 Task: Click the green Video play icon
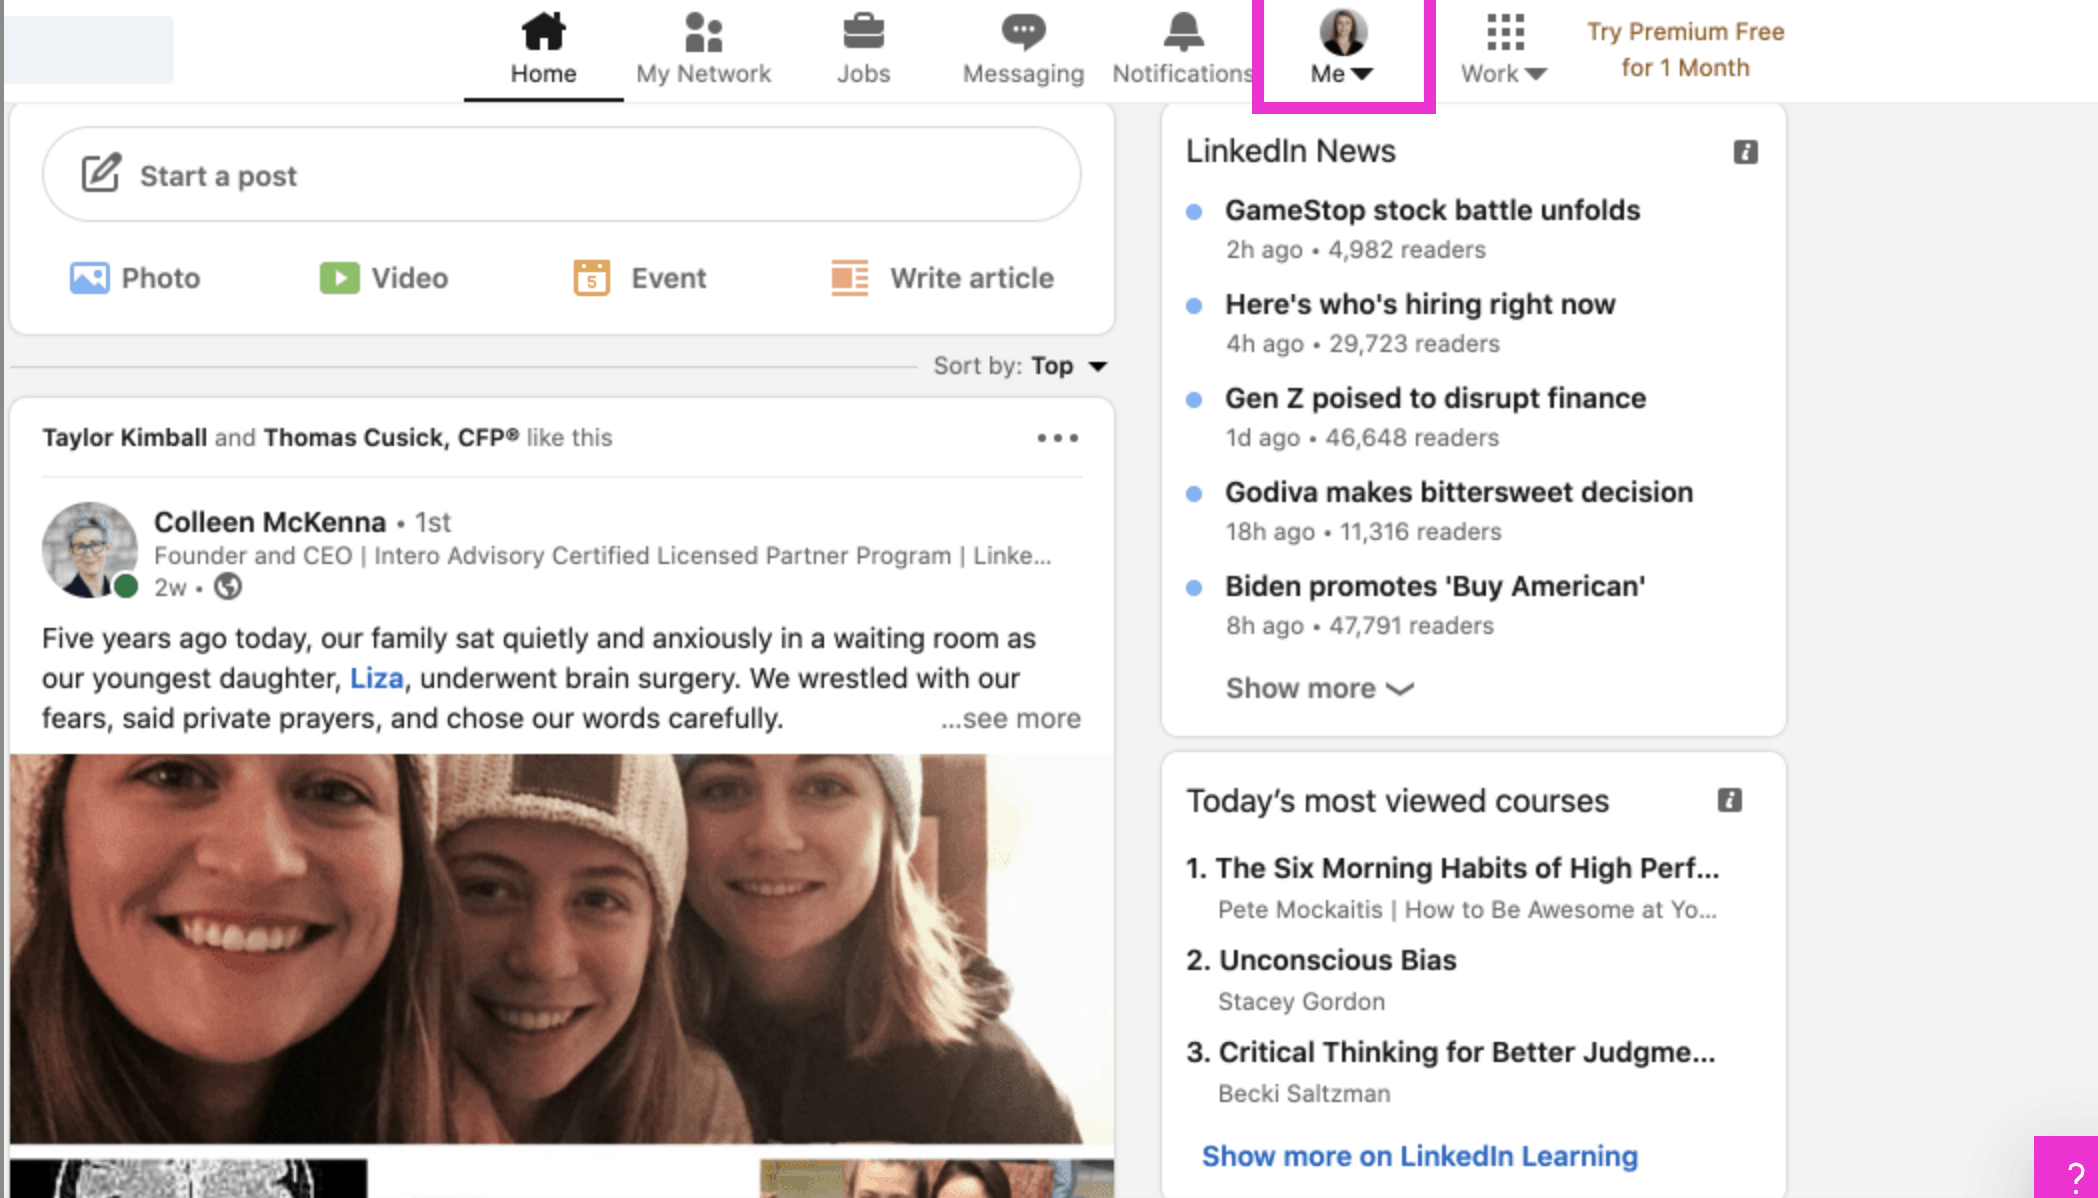tap(339, 277)
